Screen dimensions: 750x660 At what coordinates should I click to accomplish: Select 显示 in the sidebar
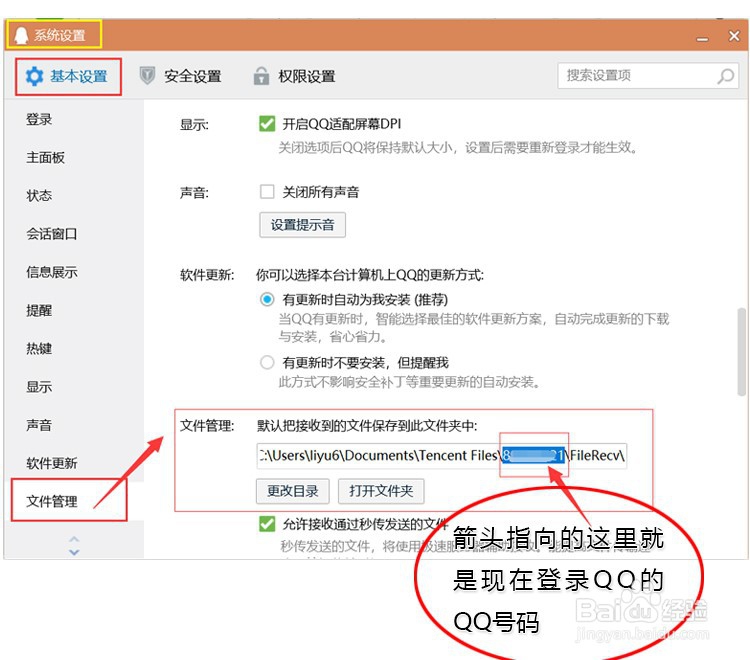[x=39, y=387]
